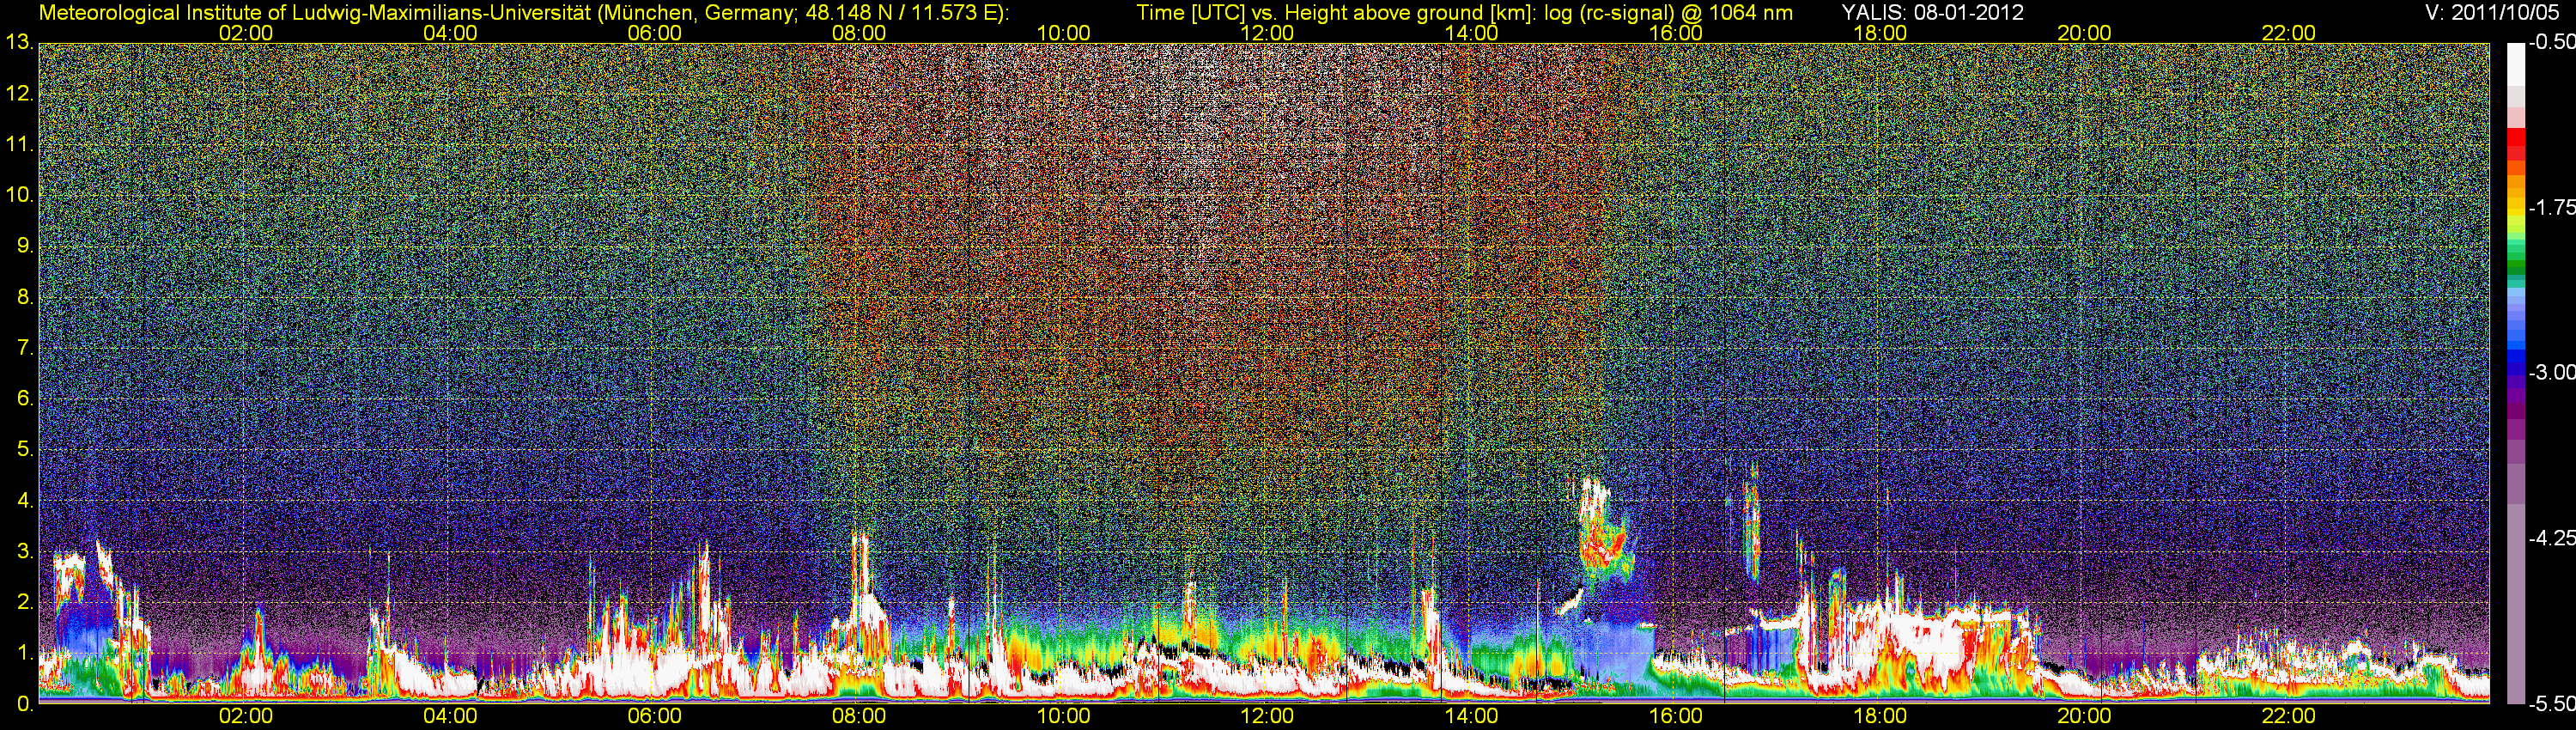Image resolution: width=2576 pixels, height=730 pixels.
Task: Click the 22:00 label on the top time axis
Action: [x=2289, y=33]
